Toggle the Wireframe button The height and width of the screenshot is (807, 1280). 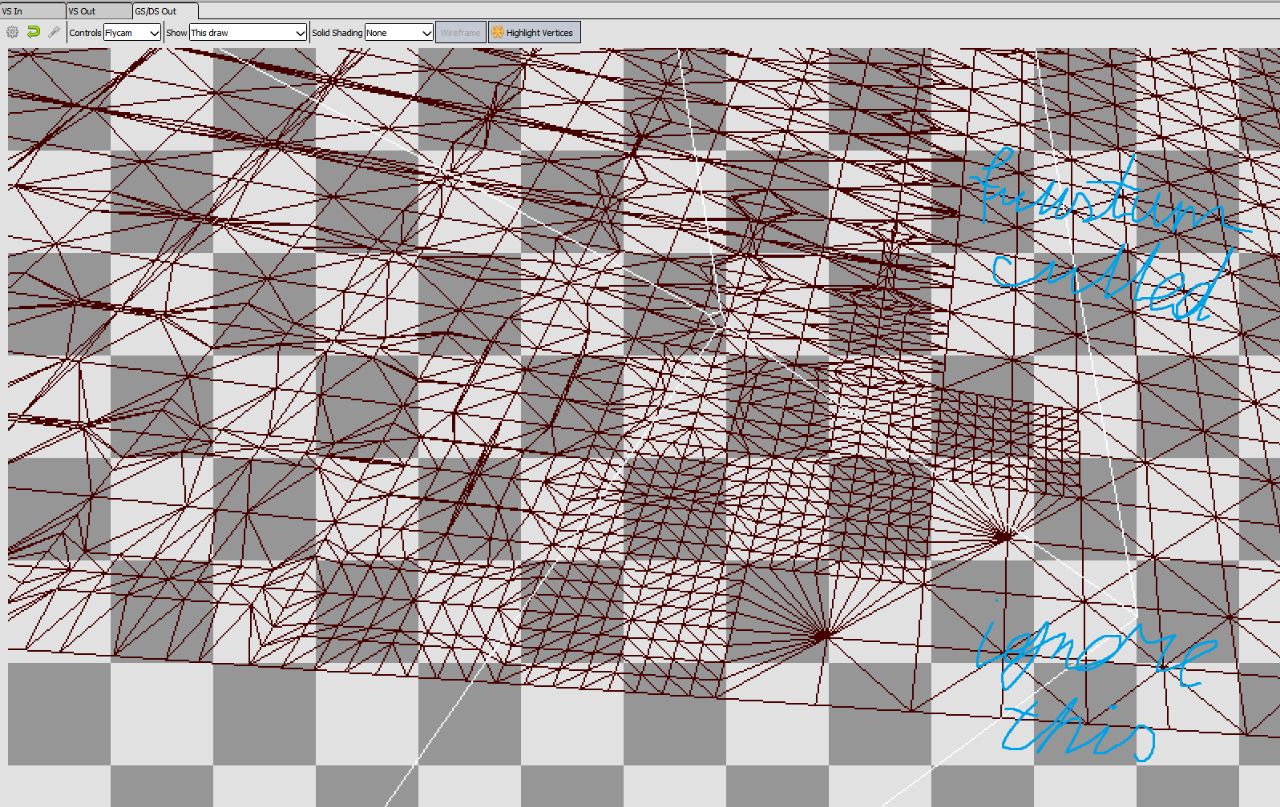point(460,33)
